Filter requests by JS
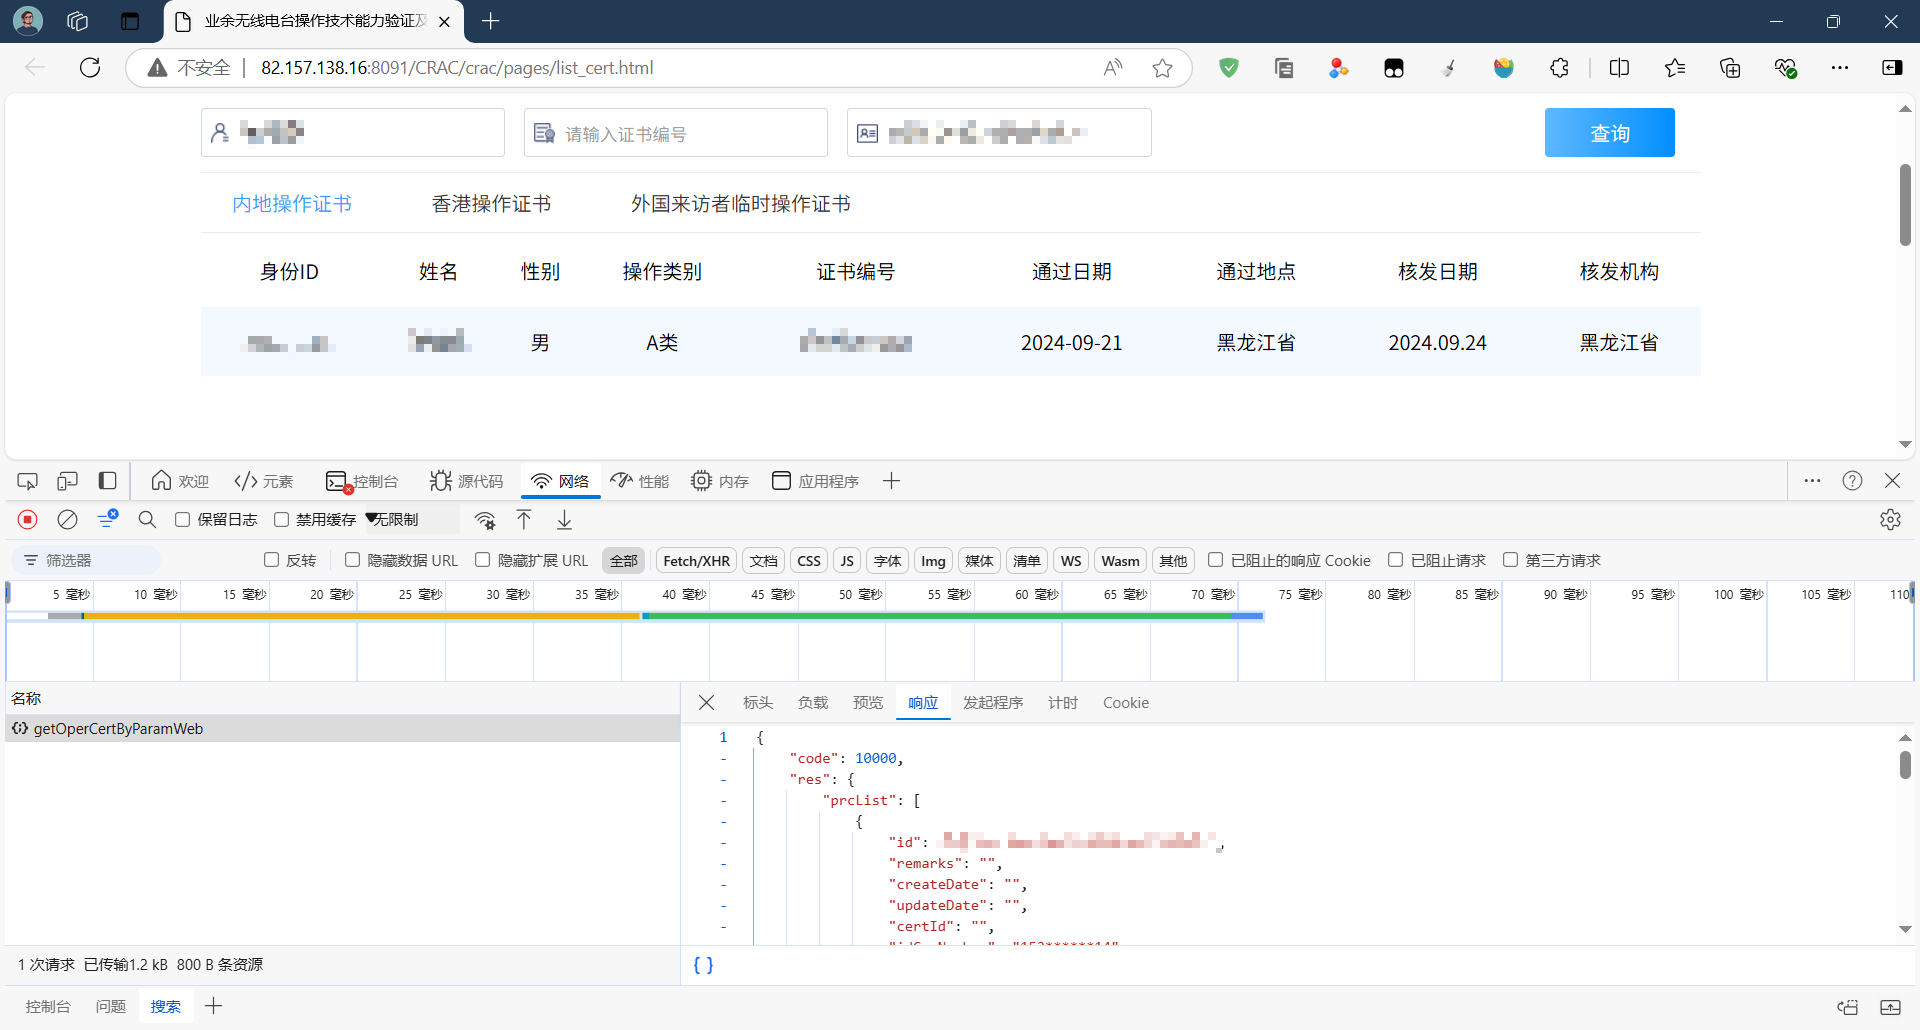The height and width of the screenshot is (1030, 1920). (x=847, y=561)
